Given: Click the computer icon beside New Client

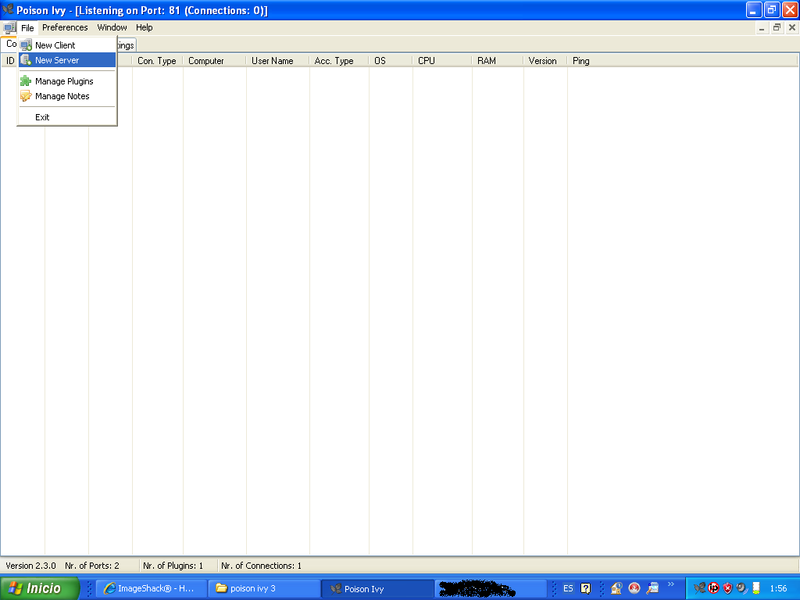Looking at the screenshot, I should (26, 45).
